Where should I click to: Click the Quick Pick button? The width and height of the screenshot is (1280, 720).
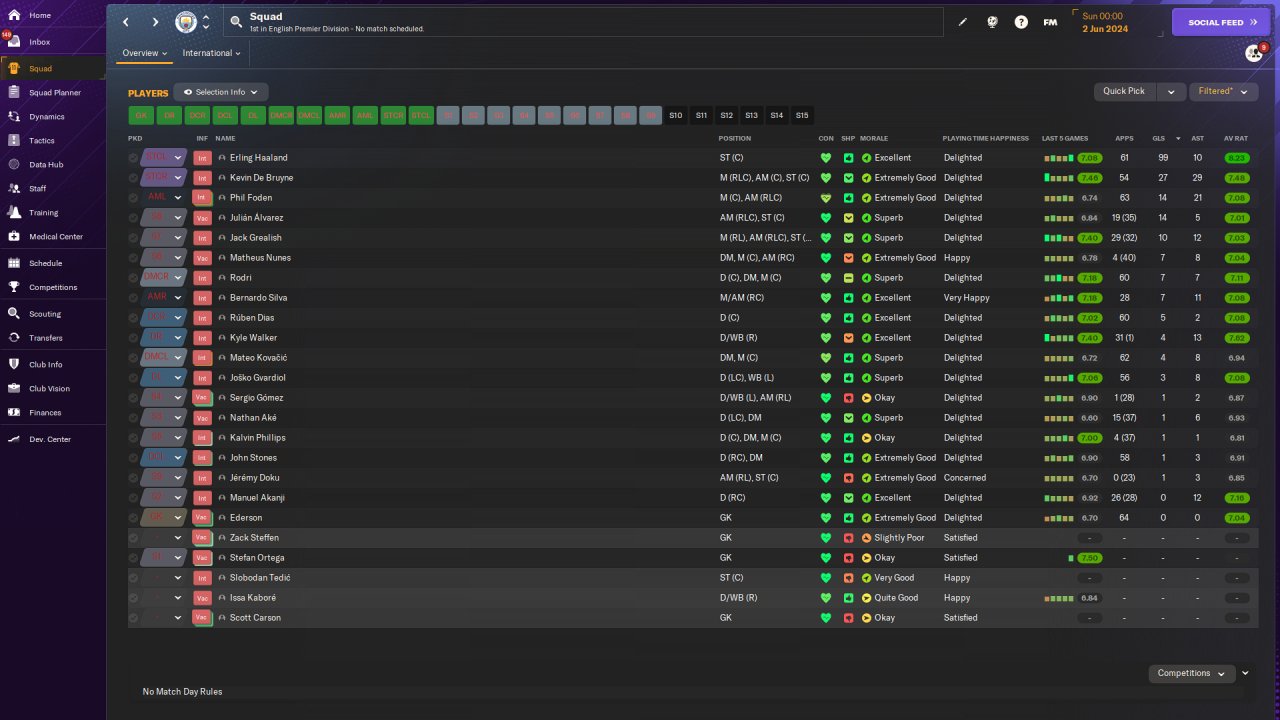tap(1124, 91)
